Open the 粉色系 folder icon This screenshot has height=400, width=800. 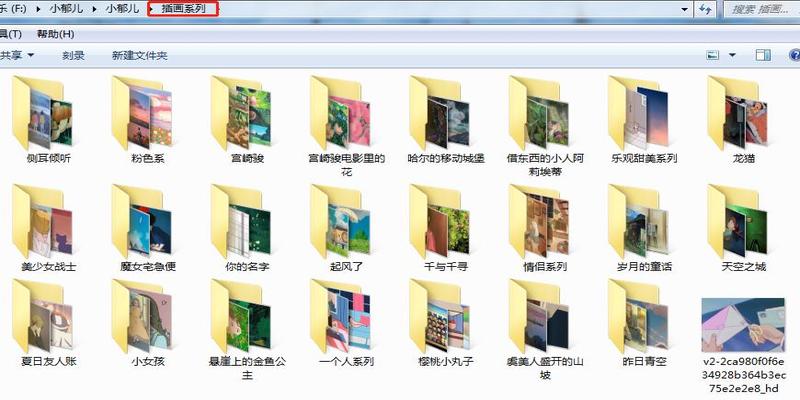(x=141, y=113)
